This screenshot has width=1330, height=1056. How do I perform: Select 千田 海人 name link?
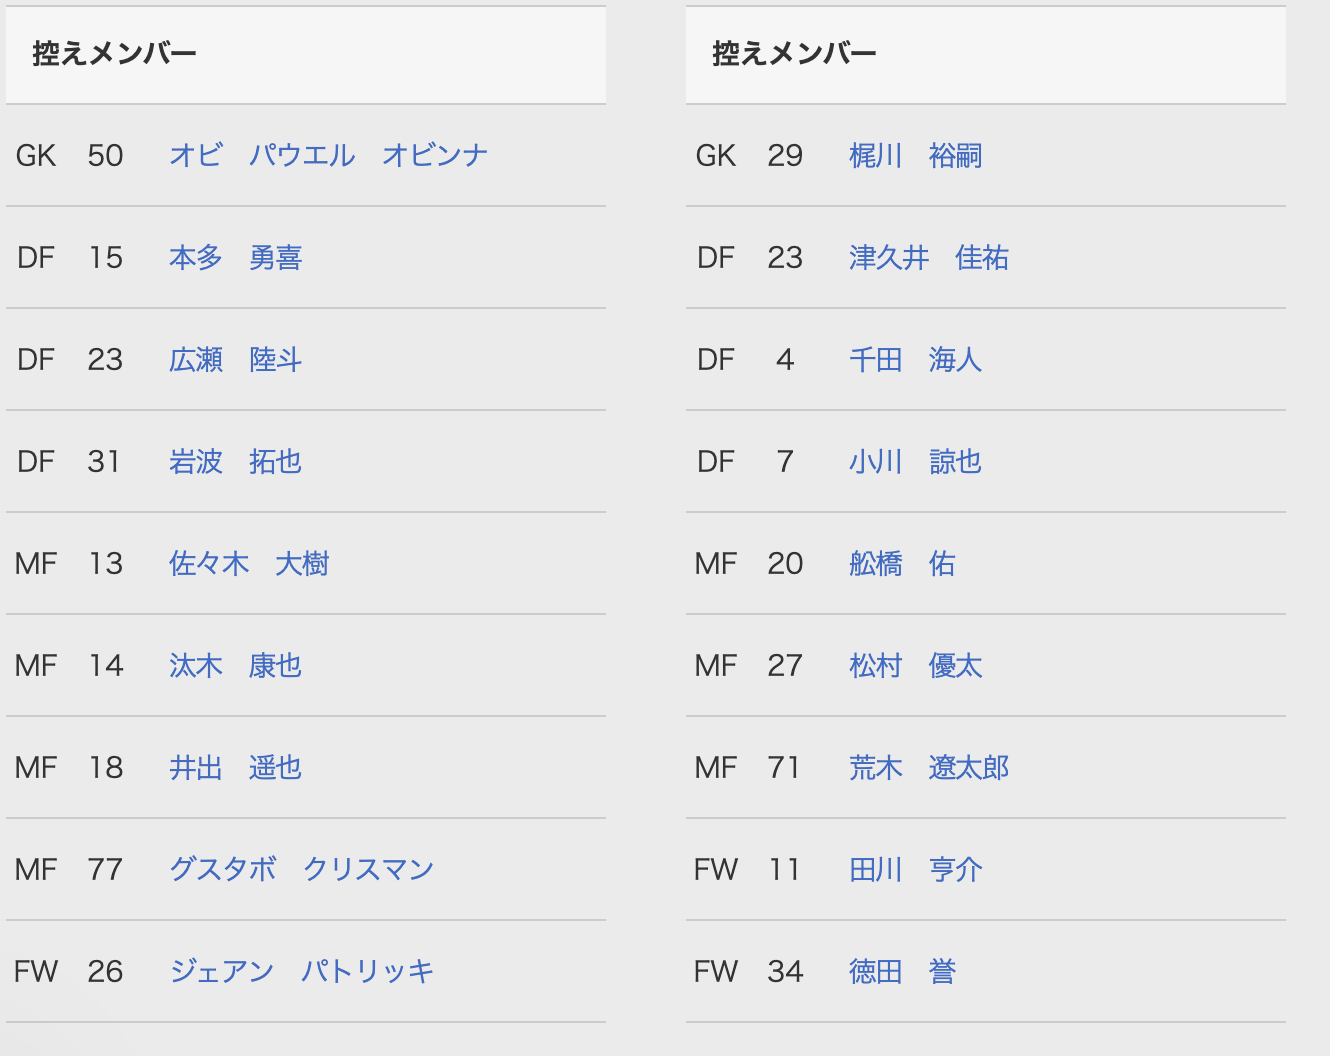[x=915, y=360]
